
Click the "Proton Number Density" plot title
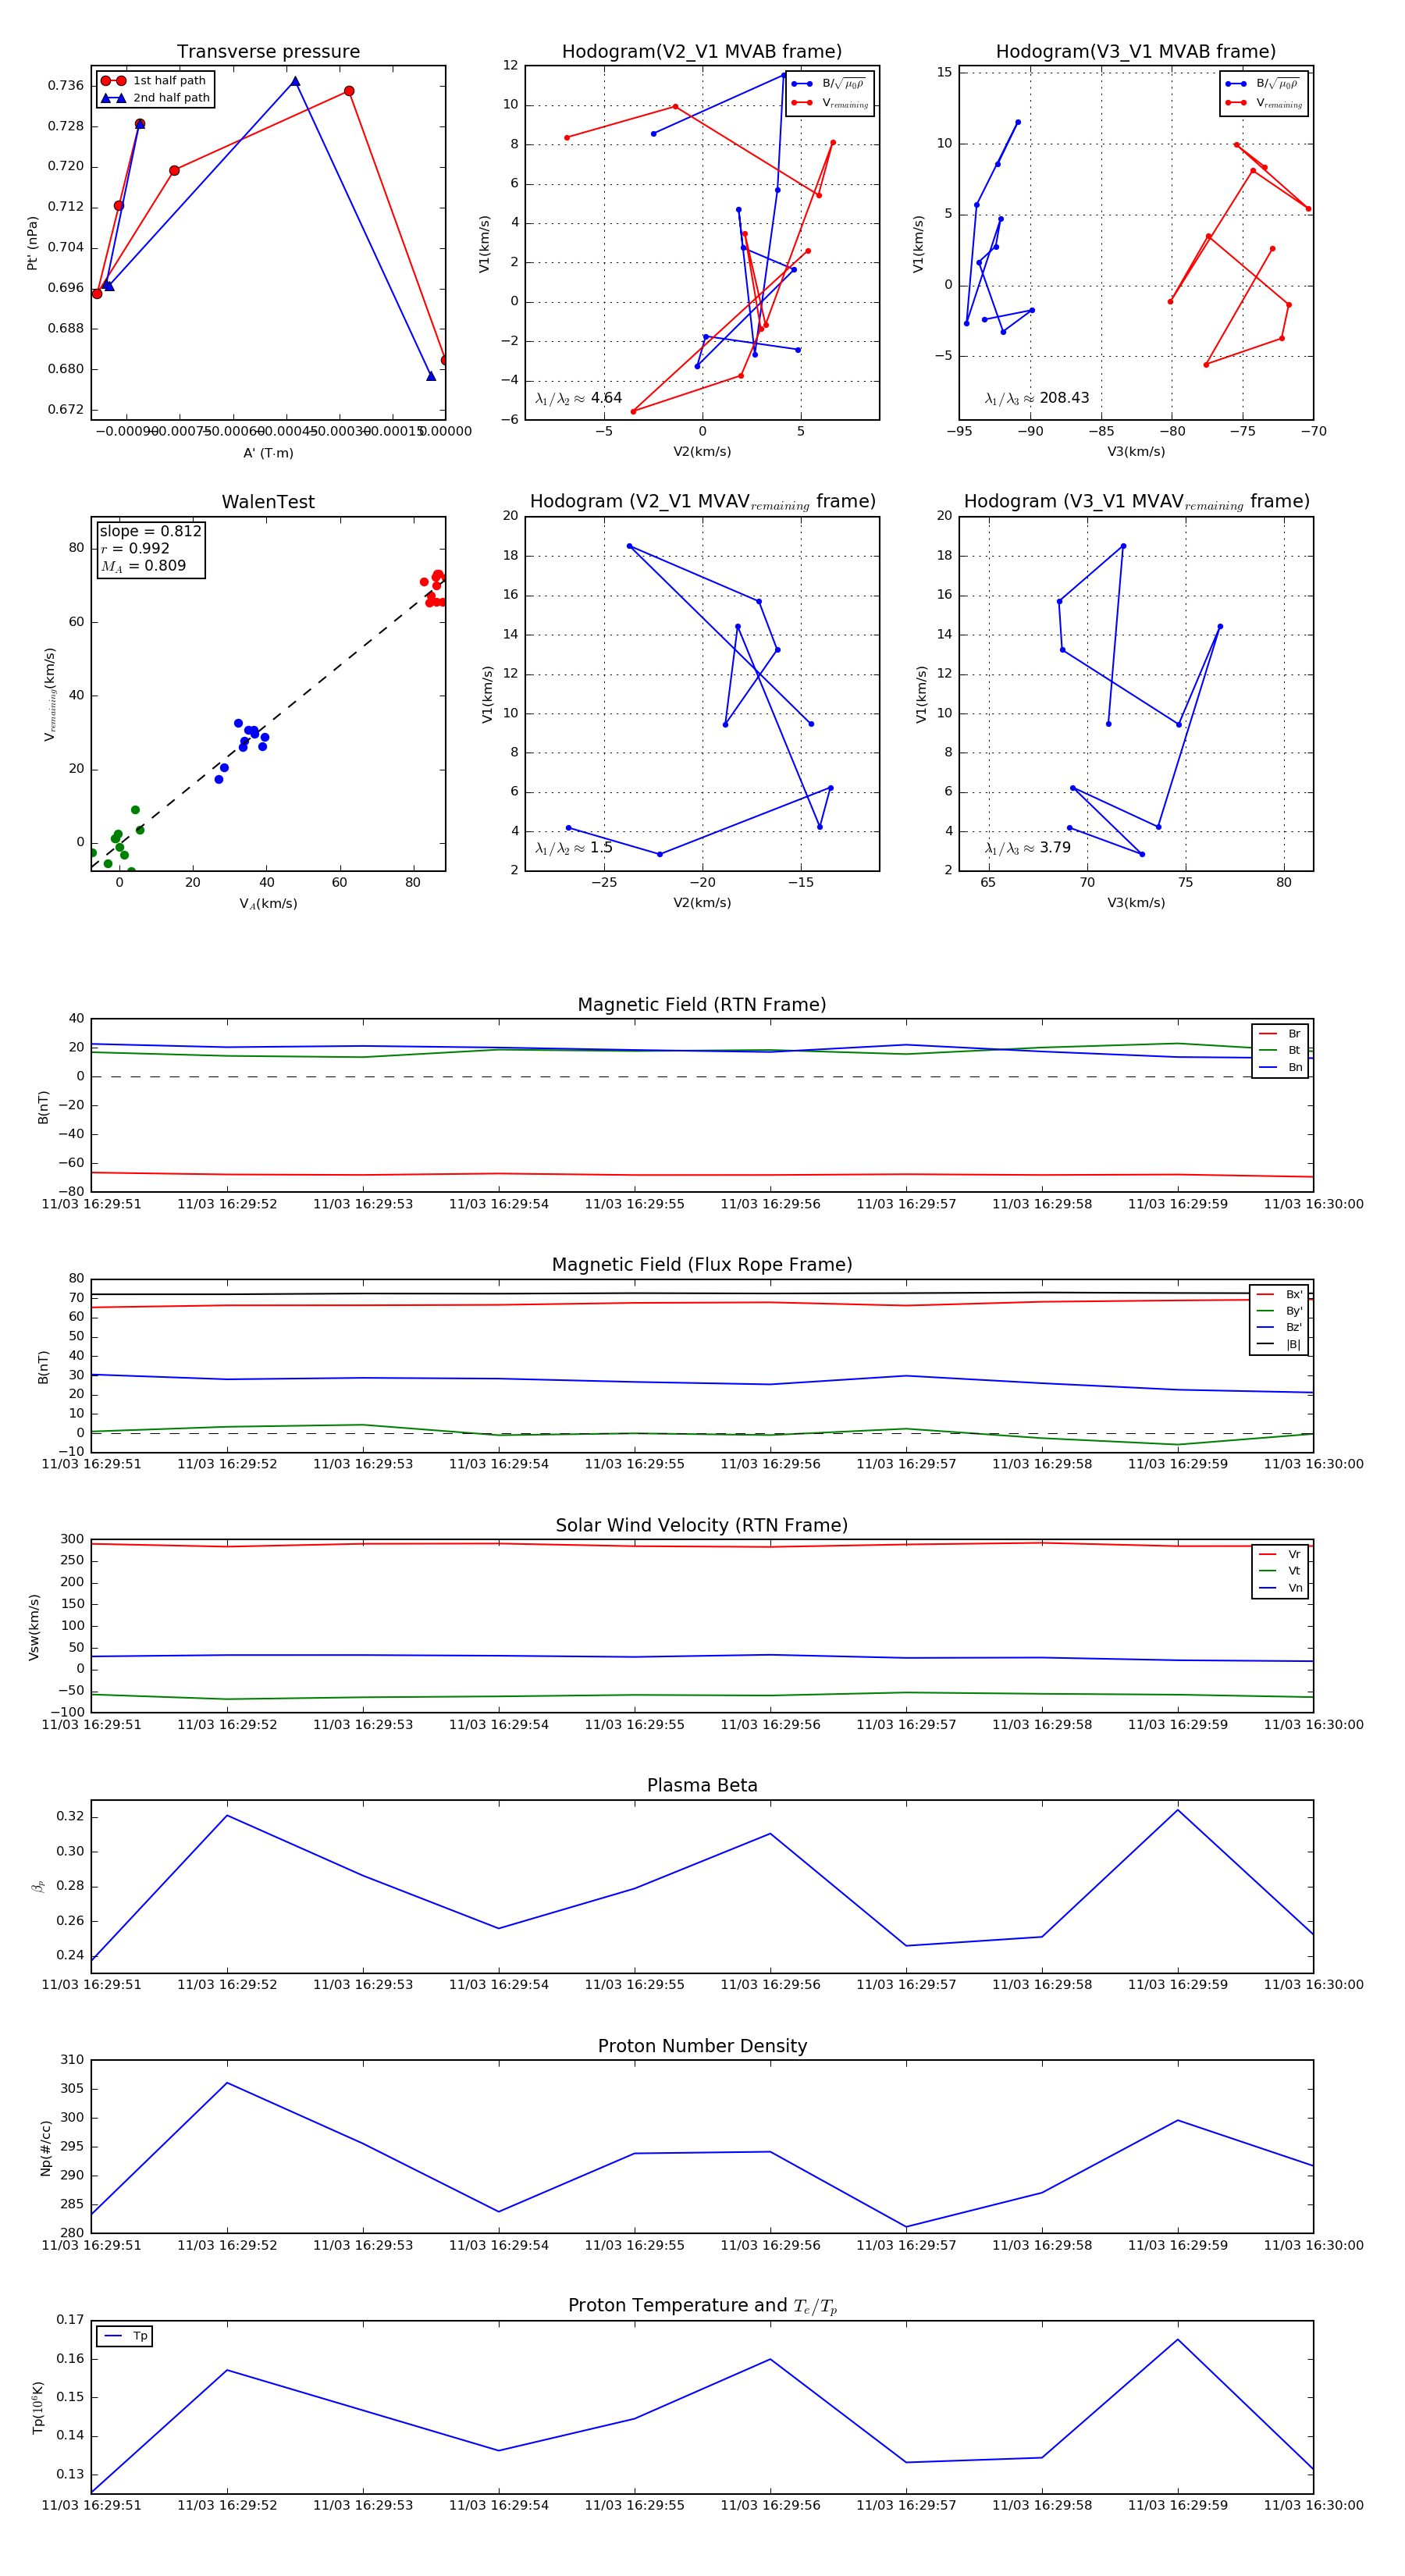click(x=702, y=2045)
